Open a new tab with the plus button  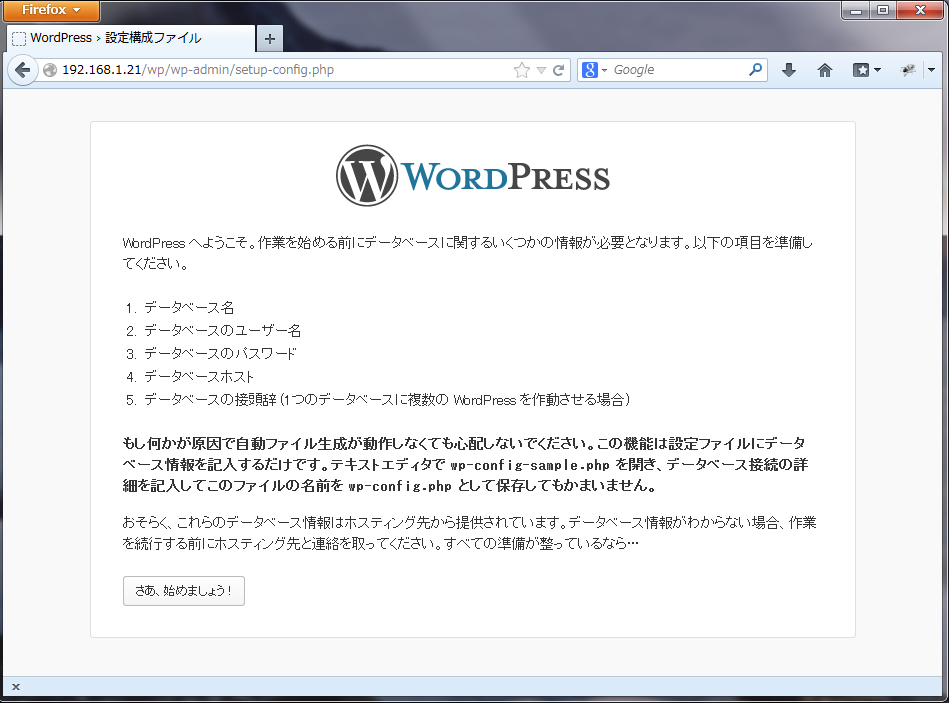pyautogui.click(x=269, y=39)
